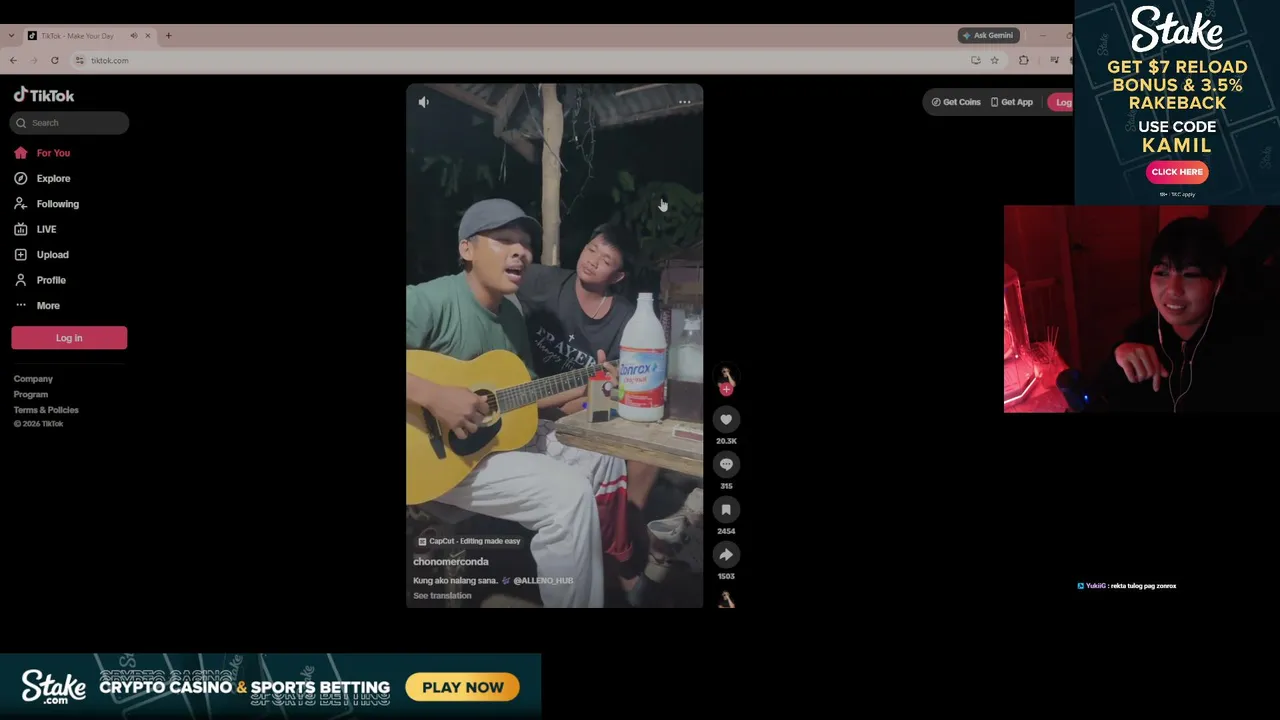The image size is (1280, 720).
Task: Bookmark this page with the star icon
Action: click(x=994, y=60)
